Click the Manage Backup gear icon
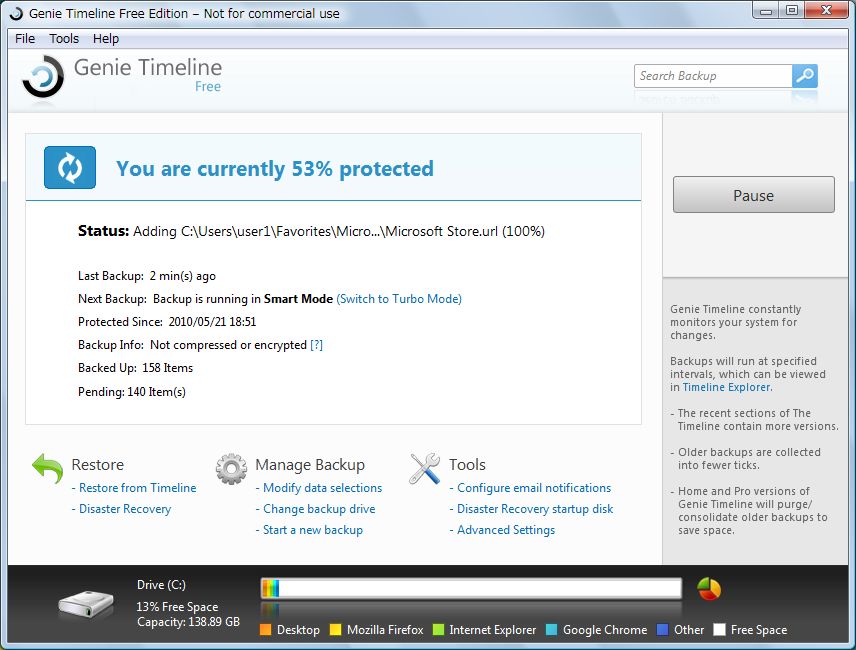Screen dimensions: 856x650 pyautogui.click(x=231, y=469)
